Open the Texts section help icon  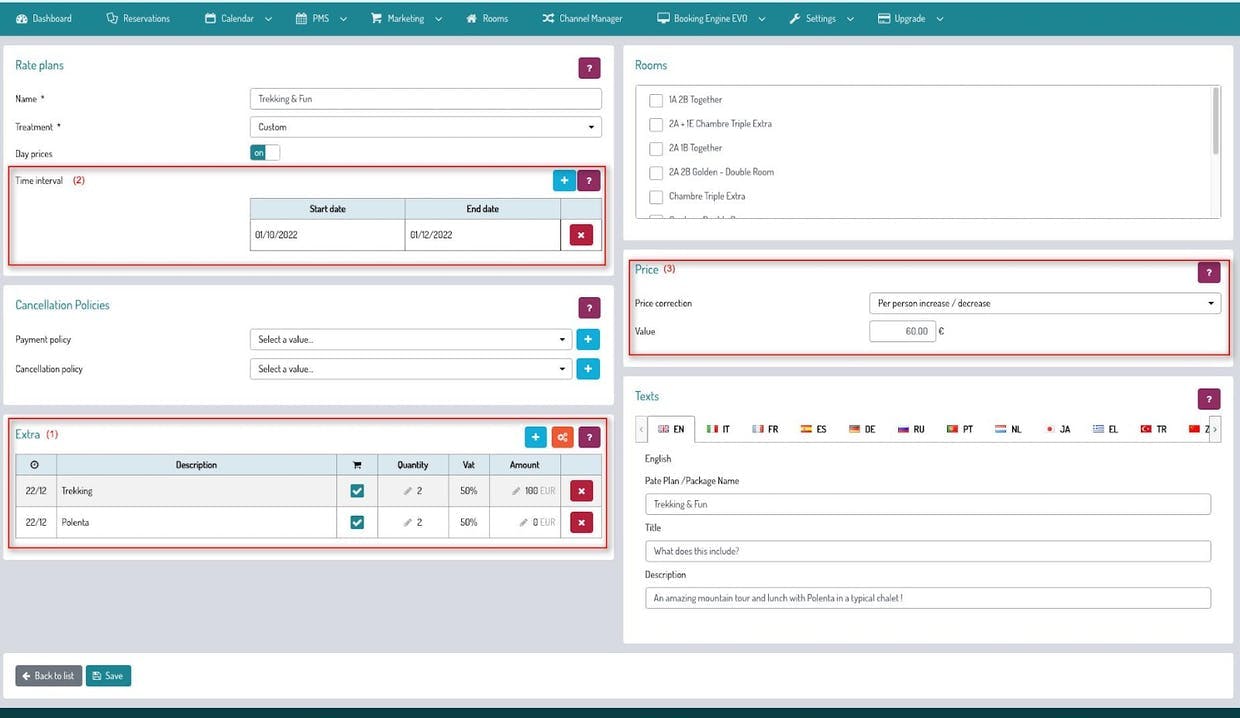(x=1209, y=399)
